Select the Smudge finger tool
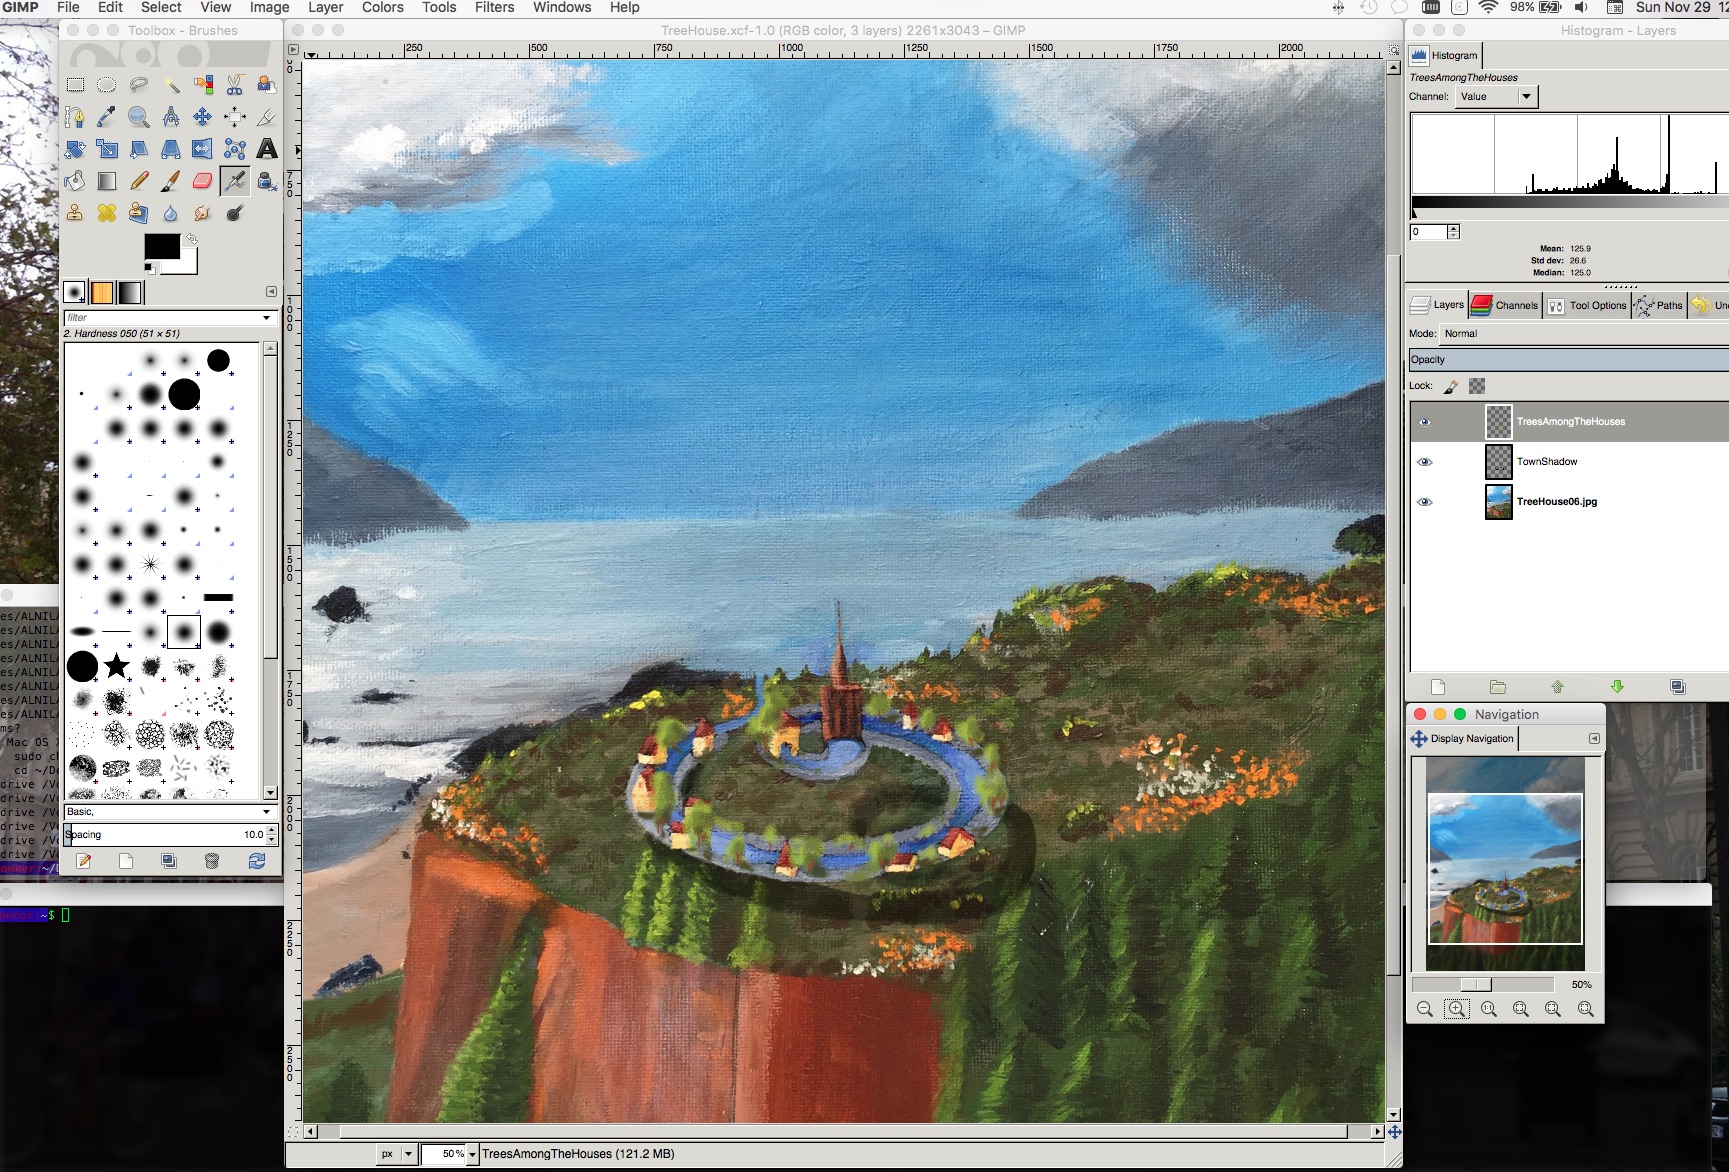 (203, 213)
